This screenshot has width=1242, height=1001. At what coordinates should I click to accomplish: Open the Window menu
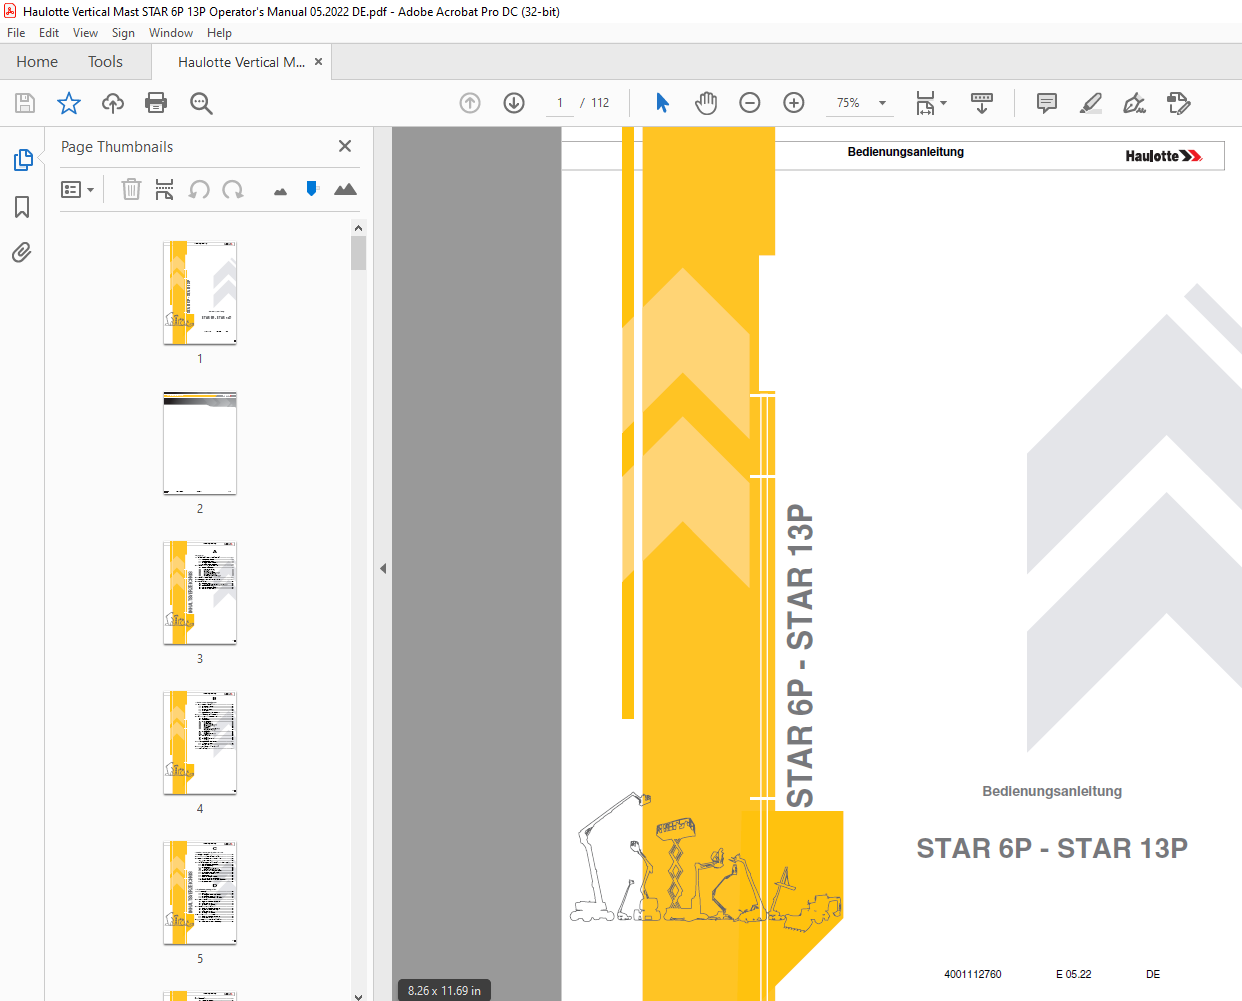[x=171, y=33]
